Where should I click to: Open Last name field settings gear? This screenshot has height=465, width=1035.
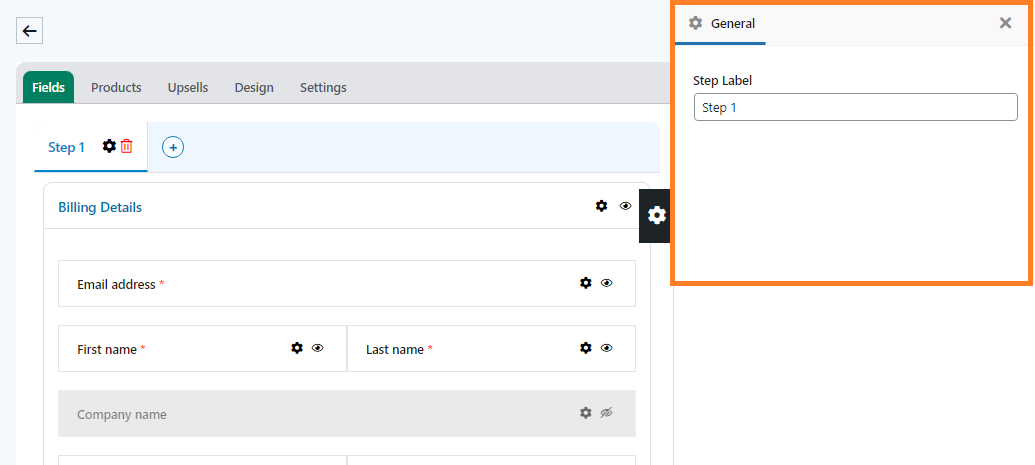585,347
